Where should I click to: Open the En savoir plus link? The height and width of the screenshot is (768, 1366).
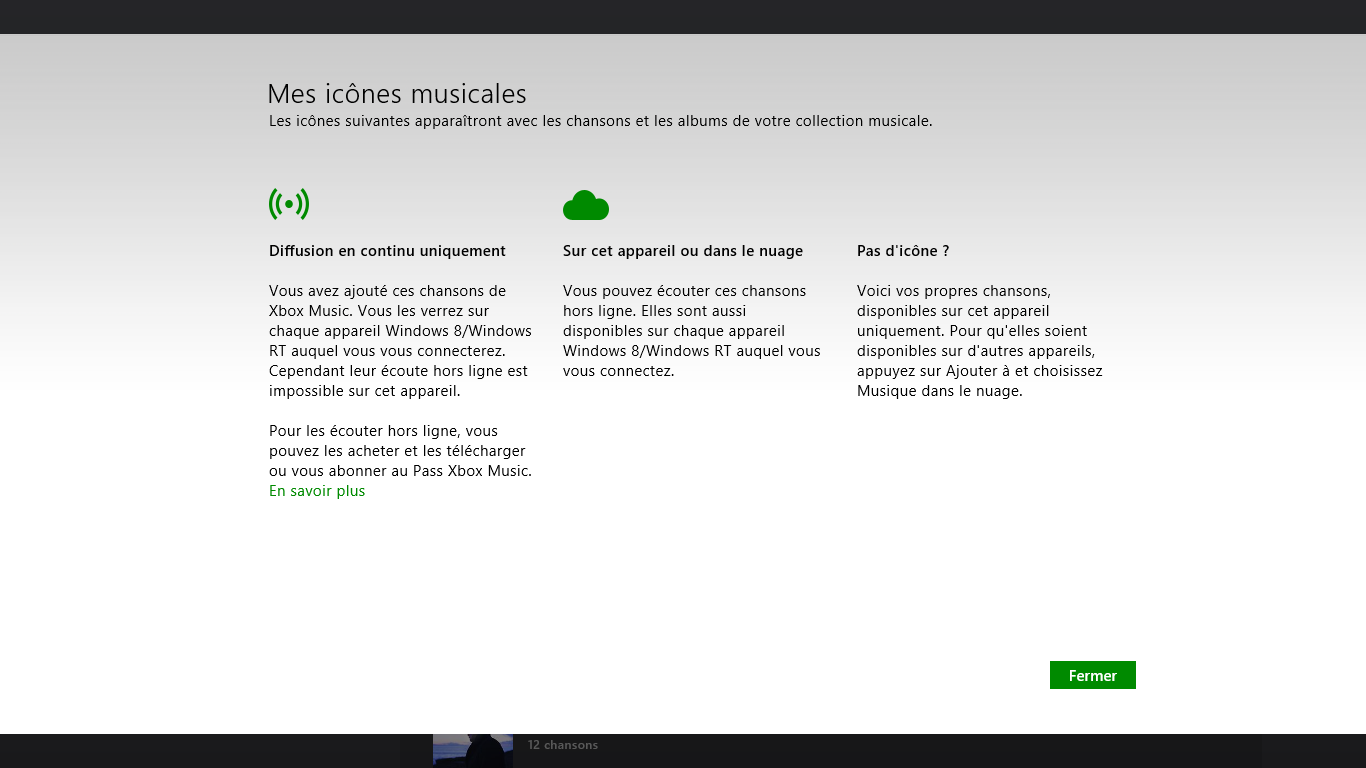click(317, 491)
